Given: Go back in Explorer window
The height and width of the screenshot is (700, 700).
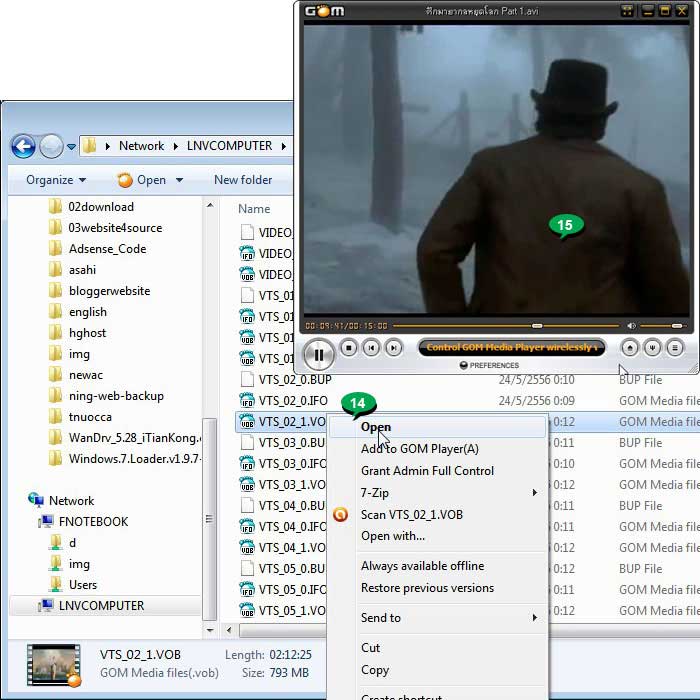Looking at the screenshot, I should pos(23,146).
